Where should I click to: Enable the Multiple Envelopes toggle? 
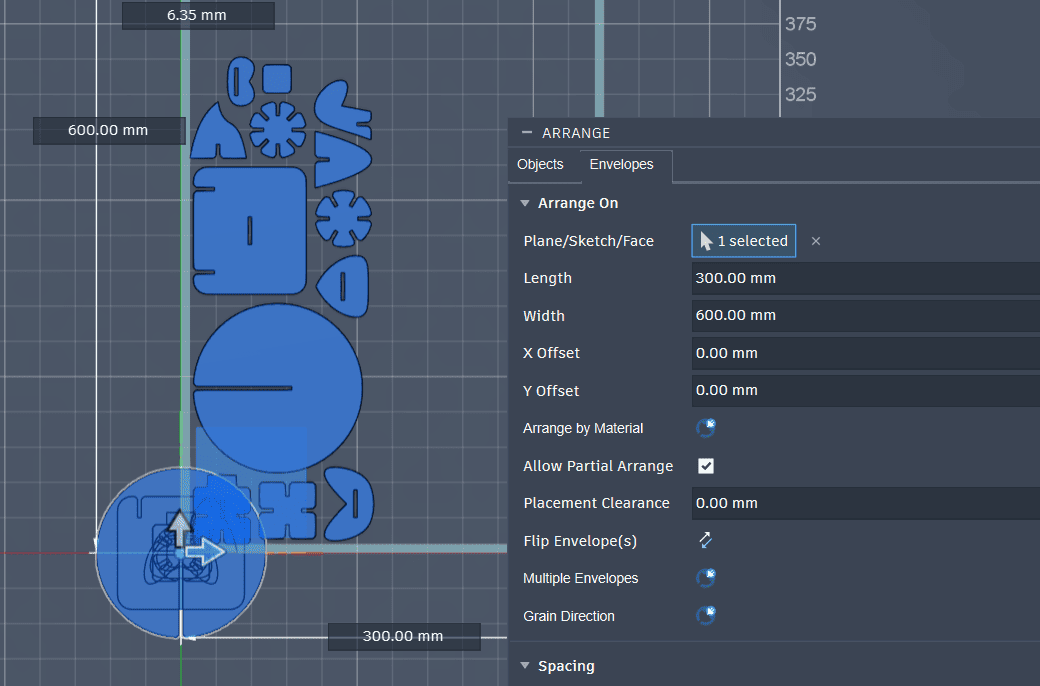pyautogui.click(x=705, y=577)
